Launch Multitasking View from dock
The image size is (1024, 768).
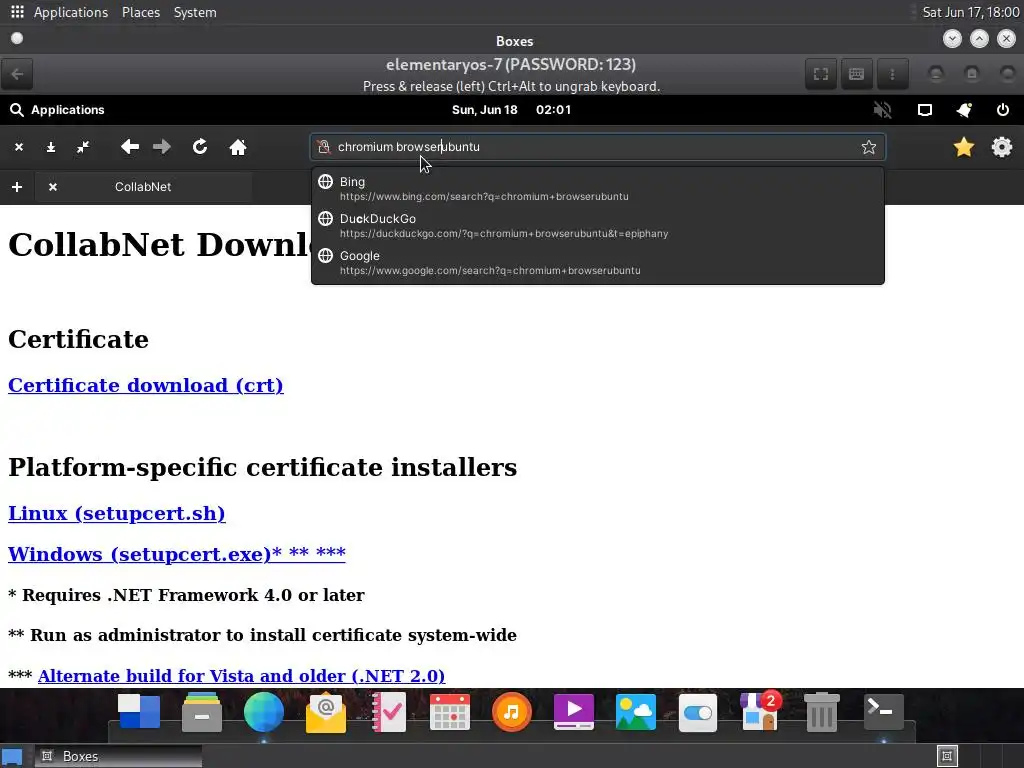(x=139, y=712)
